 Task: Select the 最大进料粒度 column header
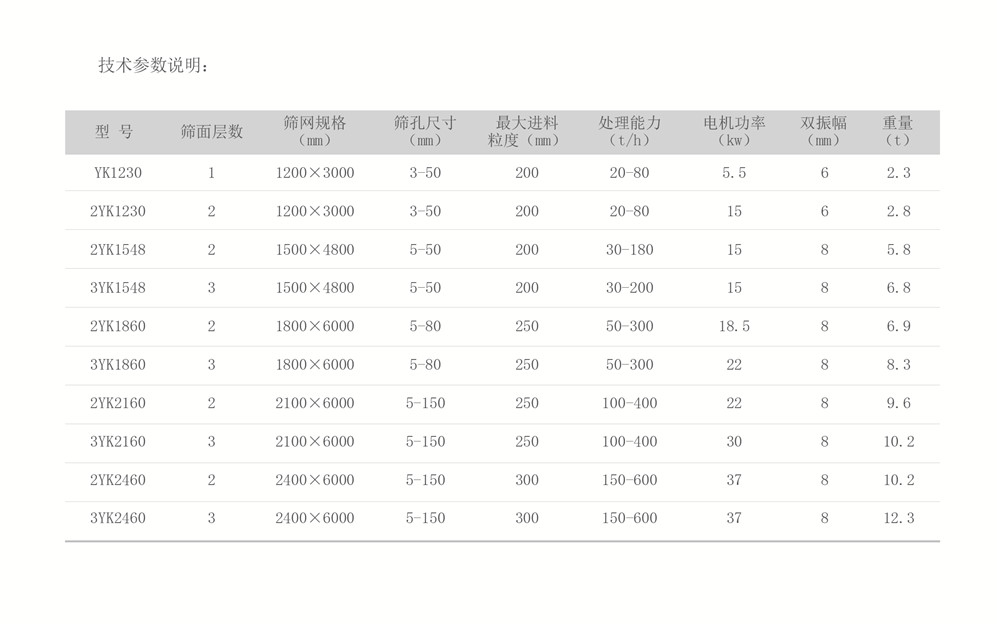526,131
